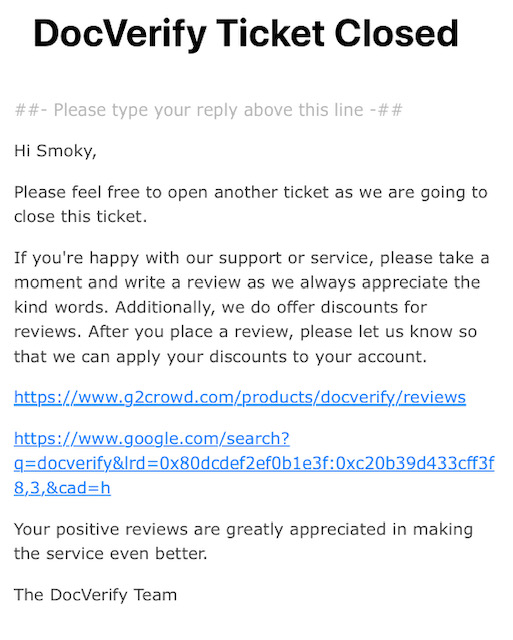
Task: Click the q=docverify&lrd link line
Action: pyautogui.click(x=254, y=464)
